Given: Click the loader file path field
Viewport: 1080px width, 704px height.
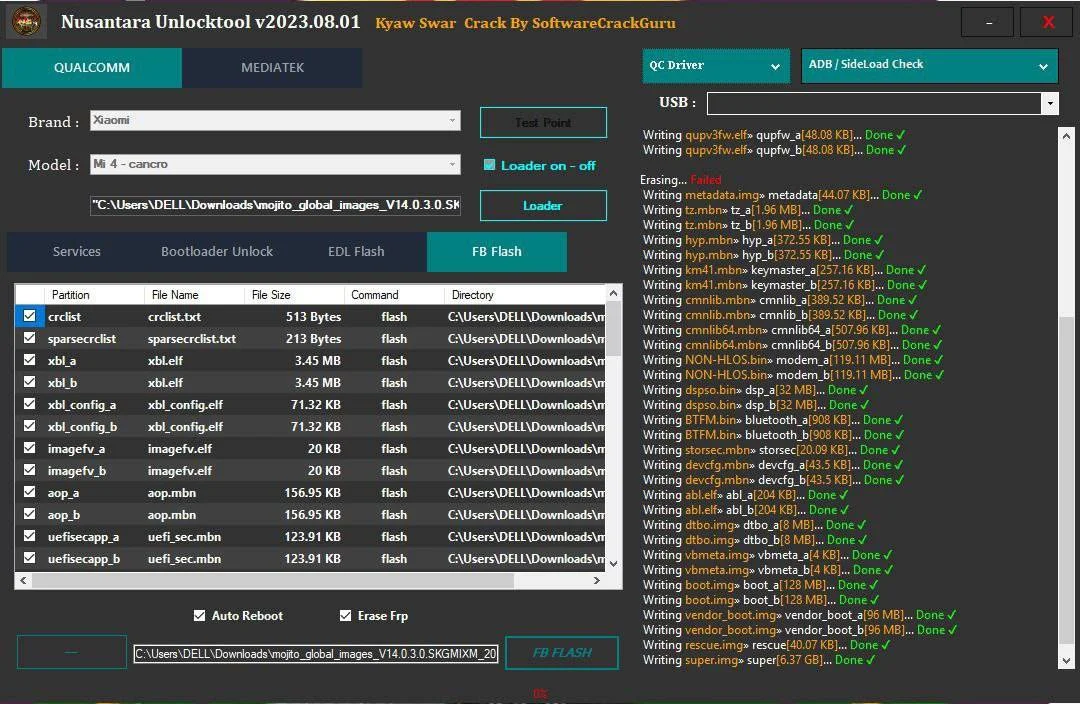Looking at the screenshot, I should [x=275, y=205].
